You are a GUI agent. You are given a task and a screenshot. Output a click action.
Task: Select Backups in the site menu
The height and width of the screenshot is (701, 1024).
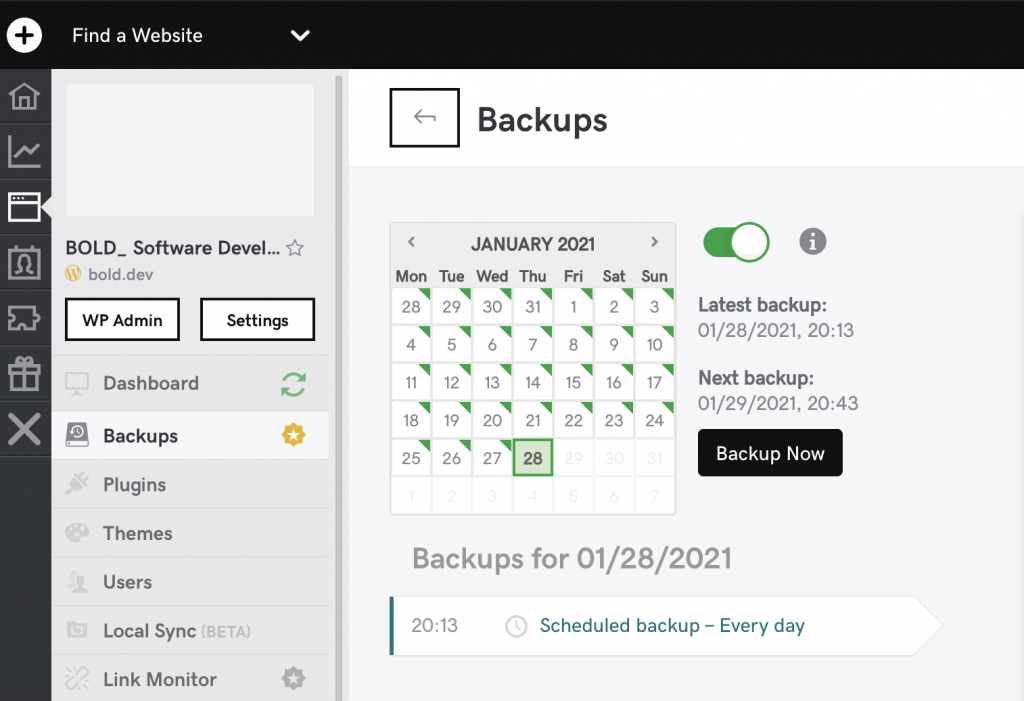190,435
